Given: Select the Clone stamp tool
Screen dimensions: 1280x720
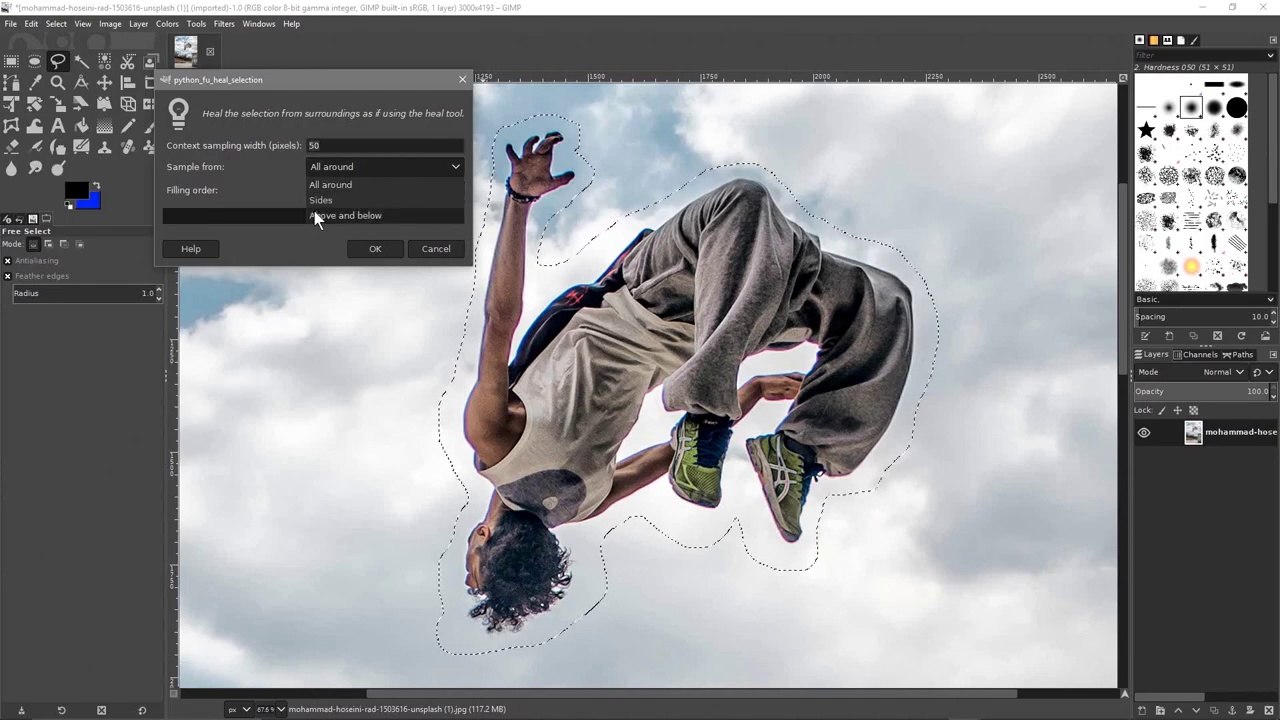Looking at the screenshot, I should [x=104, y=146].
